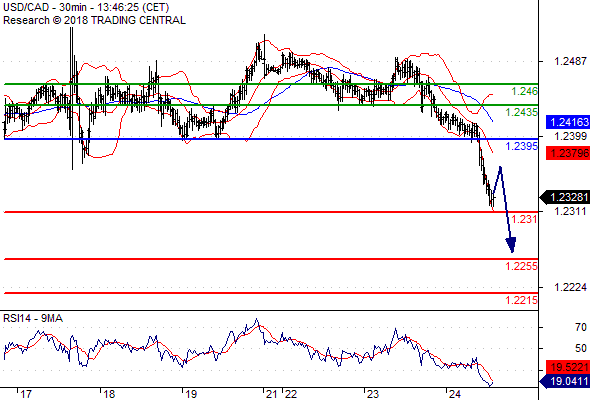This screenshot has width=590, height=400.
Task: Click the blue 19.0411 RSI value marker
Action: click(565, 382)
